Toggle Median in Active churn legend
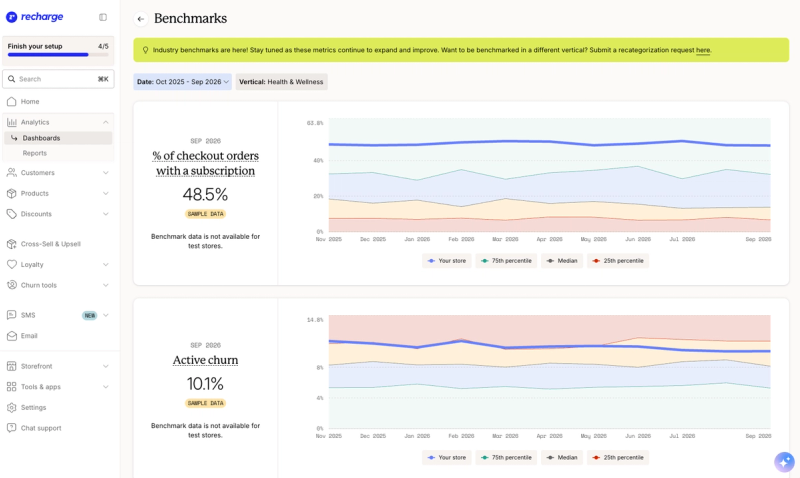This screenshot has height=478, width=800. click(562, 458)
